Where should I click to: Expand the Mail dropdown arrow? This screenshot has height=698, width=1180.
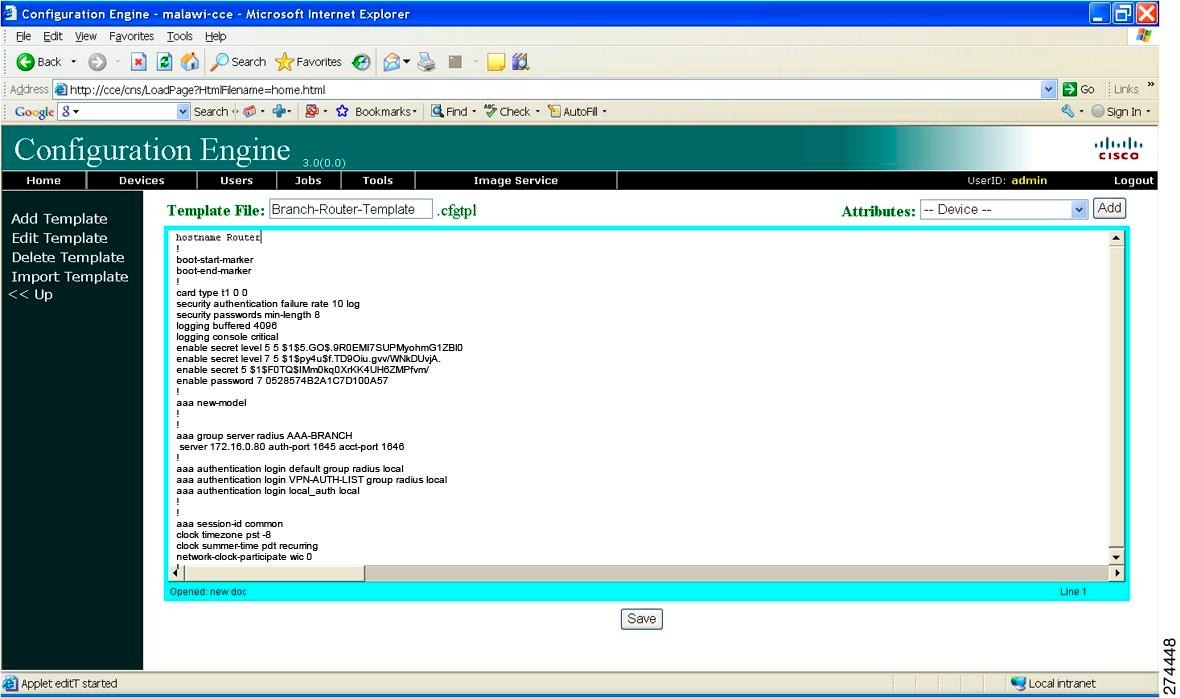[x=406, y=62]
